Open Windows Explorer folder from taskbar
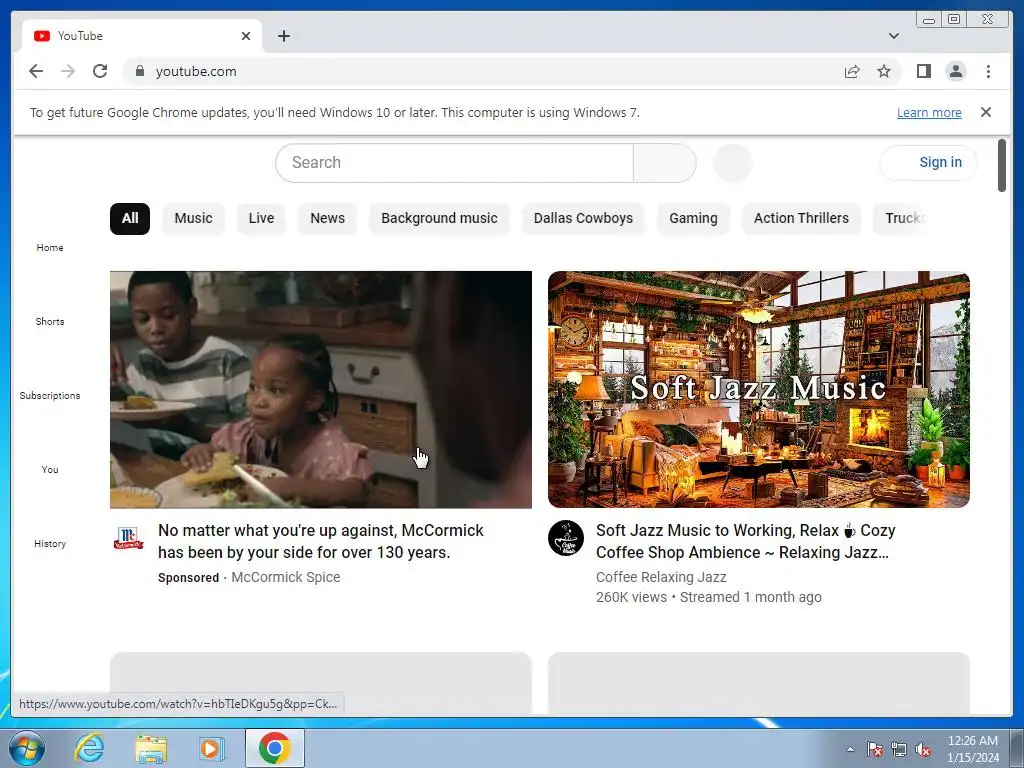1024x768 pixels. tap(151, 748)
